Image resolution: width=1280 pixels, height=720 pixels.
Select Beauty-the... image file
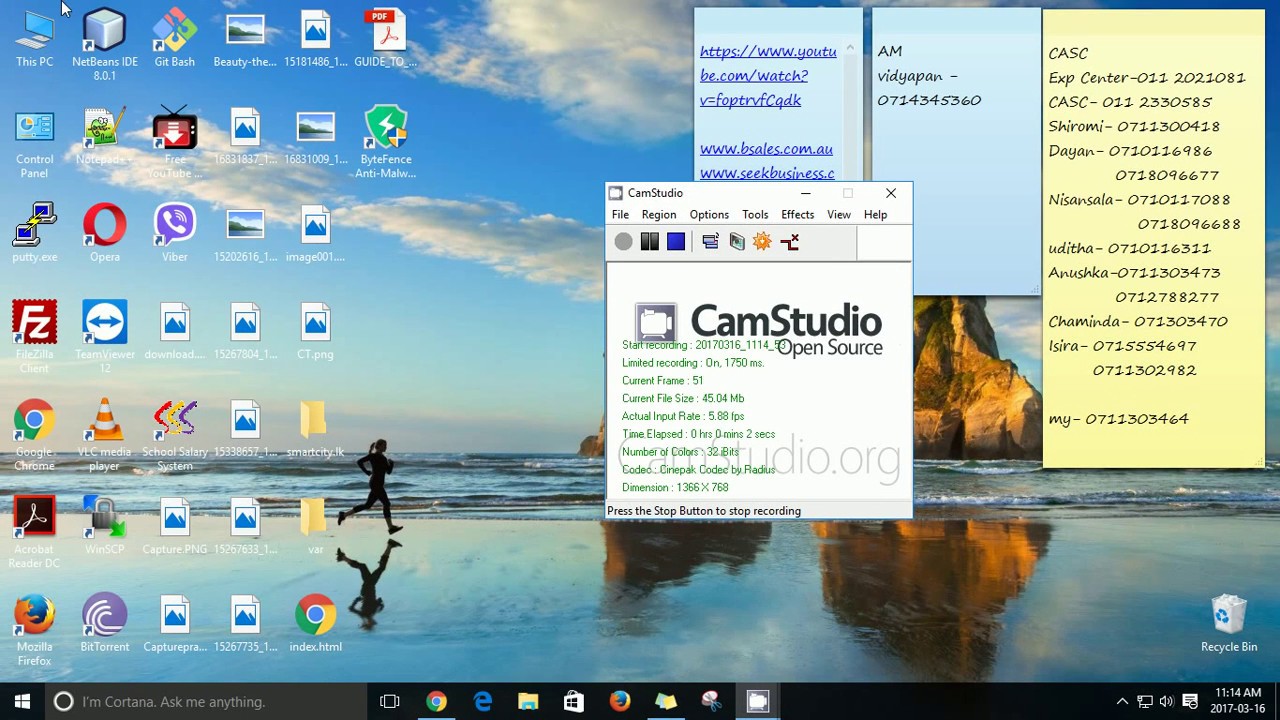click(245, 40)
